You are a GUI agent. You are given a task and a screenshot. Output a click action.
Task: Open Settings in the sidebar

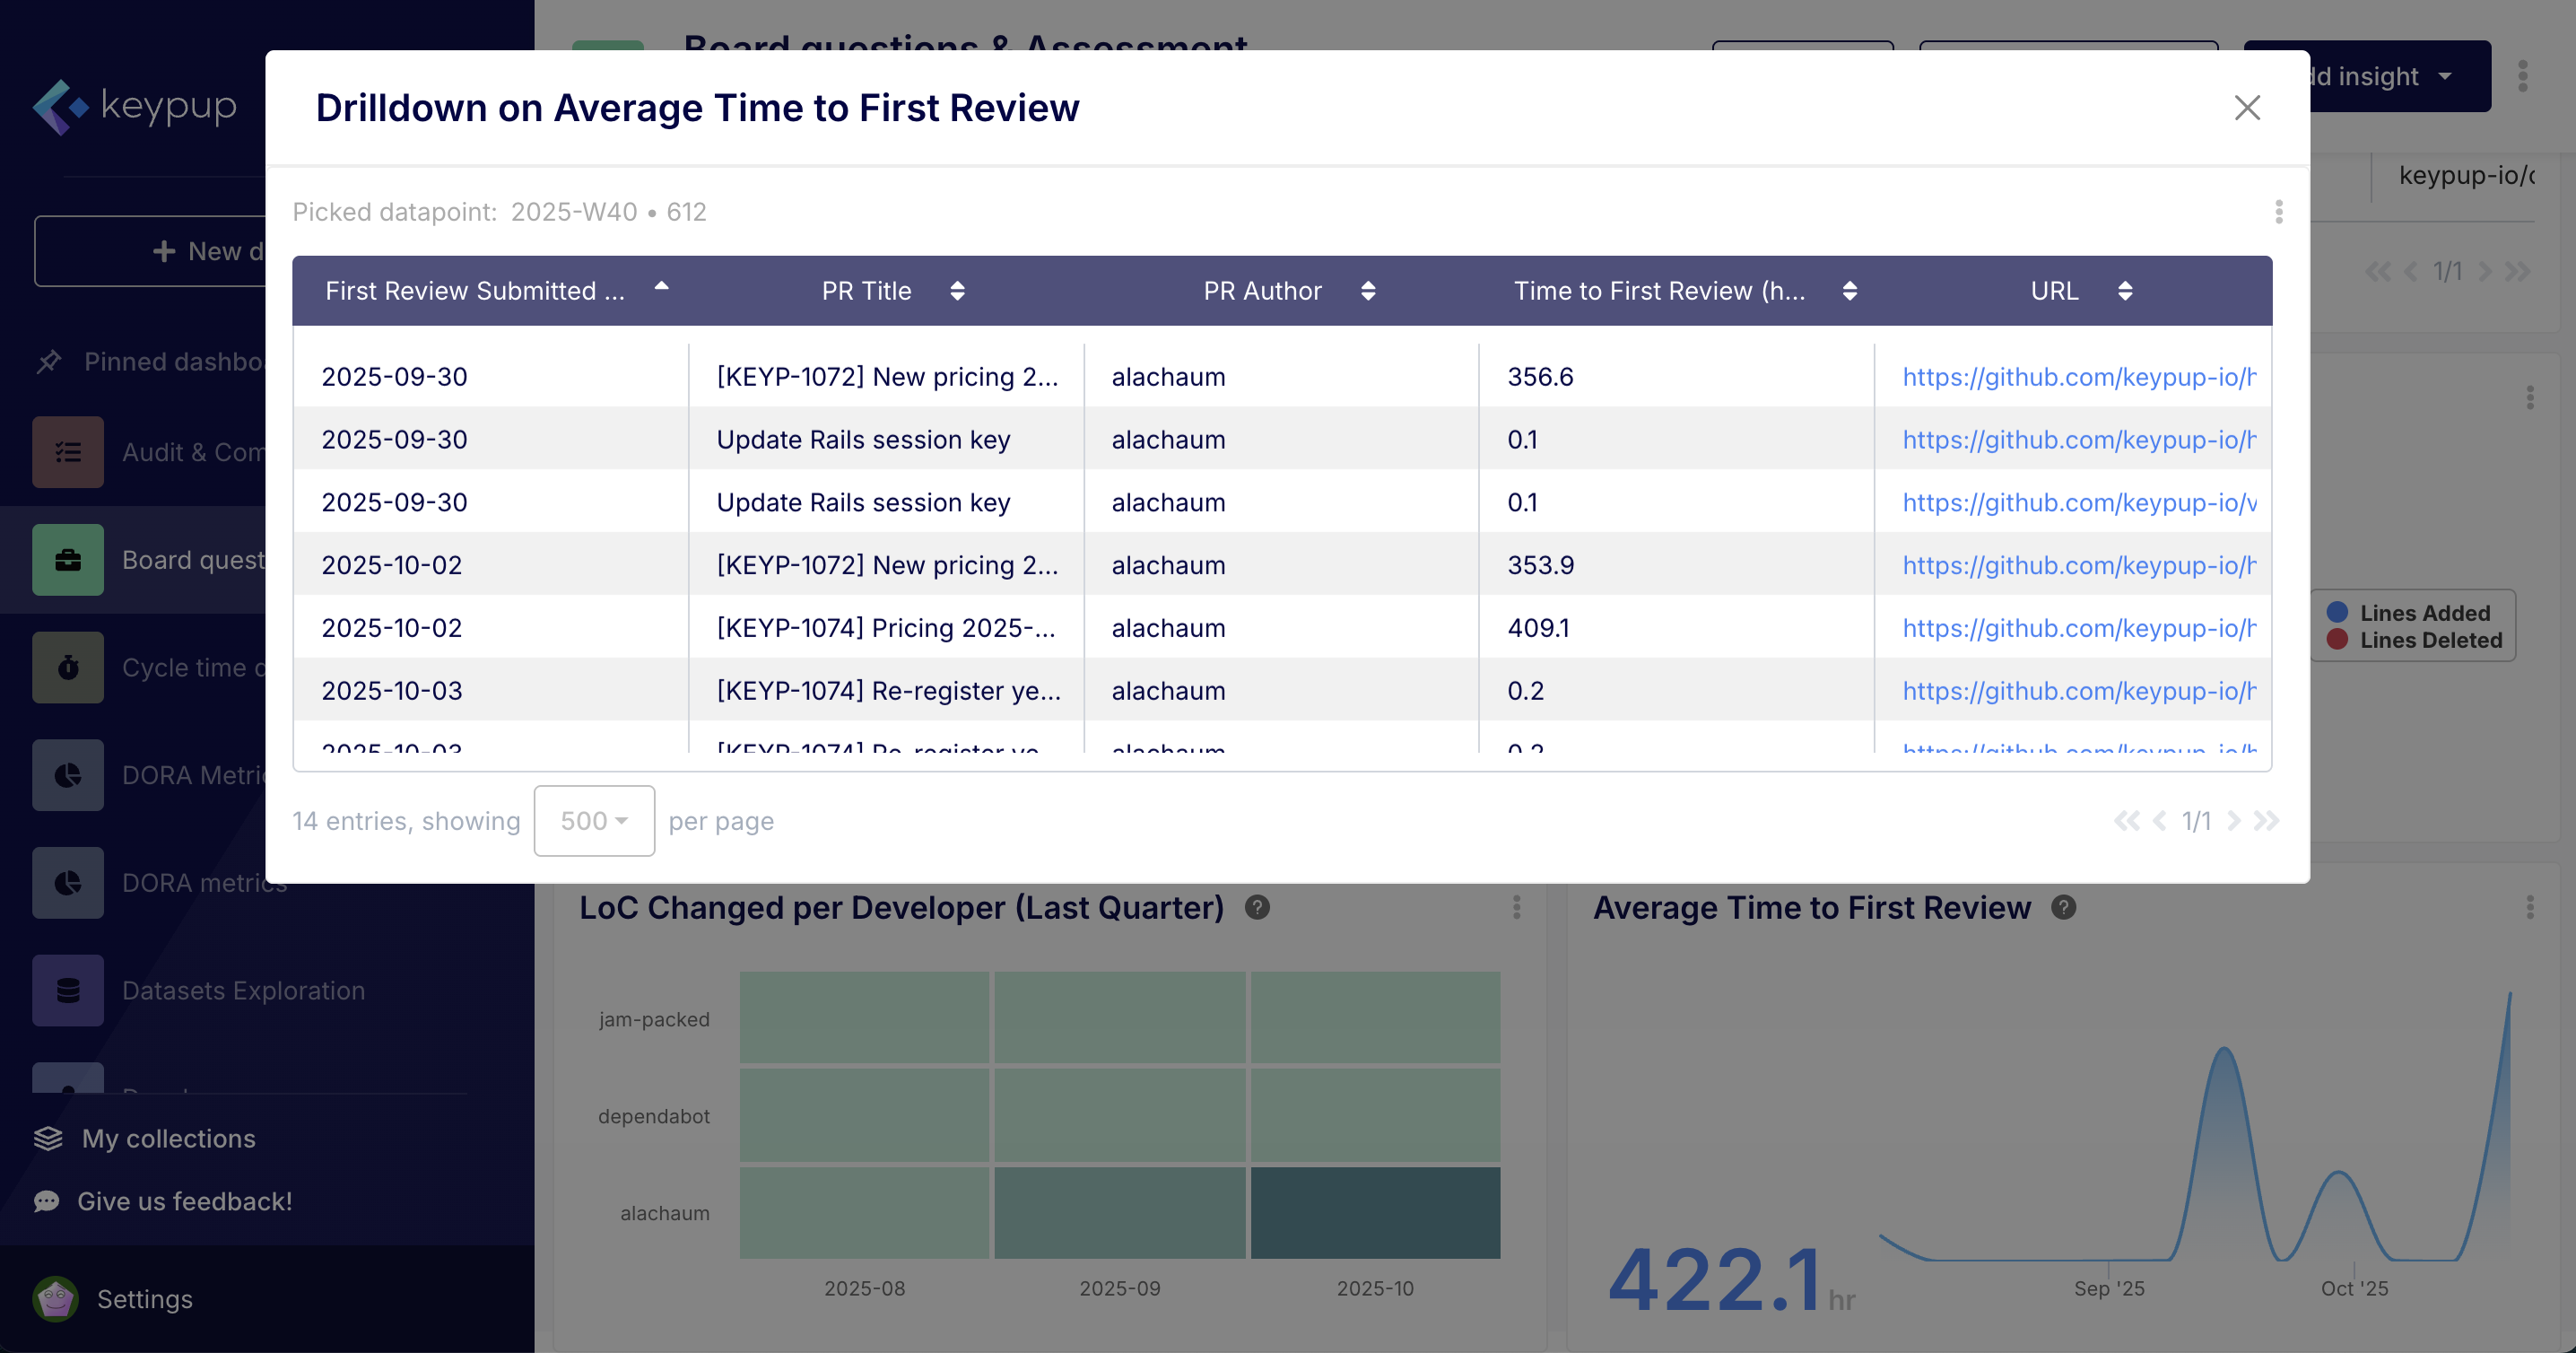pyautogui.click(x=144, y=1299)
